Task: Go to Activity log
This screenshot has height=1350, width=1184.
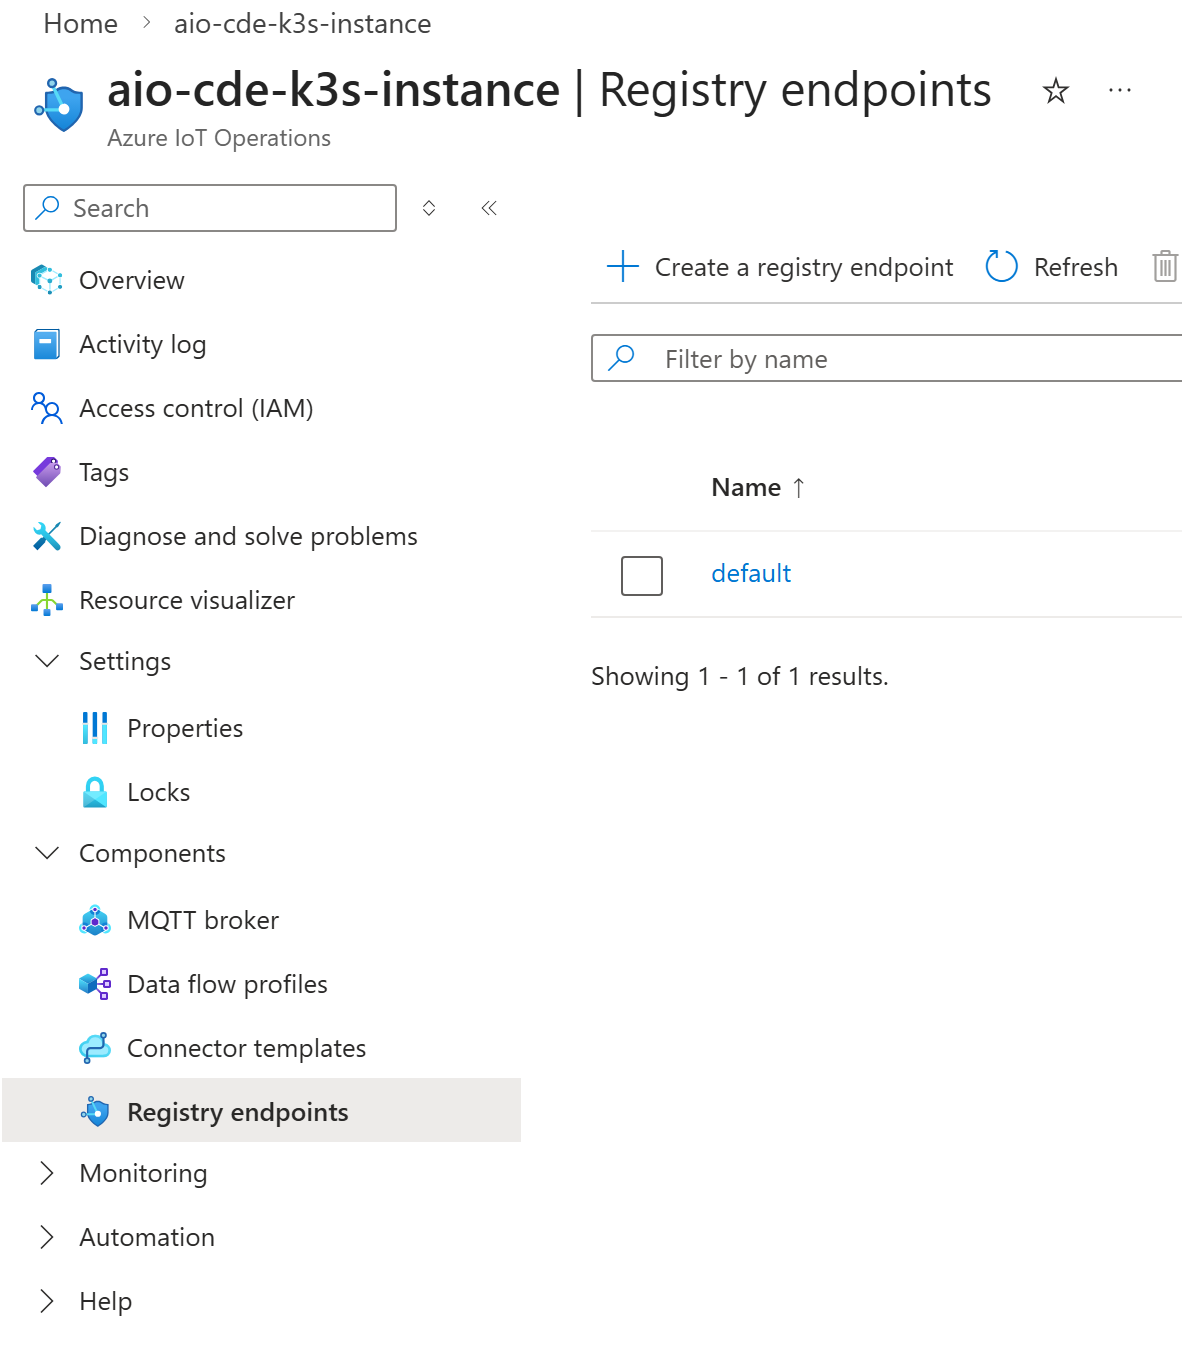Action: tap(143, 344)
